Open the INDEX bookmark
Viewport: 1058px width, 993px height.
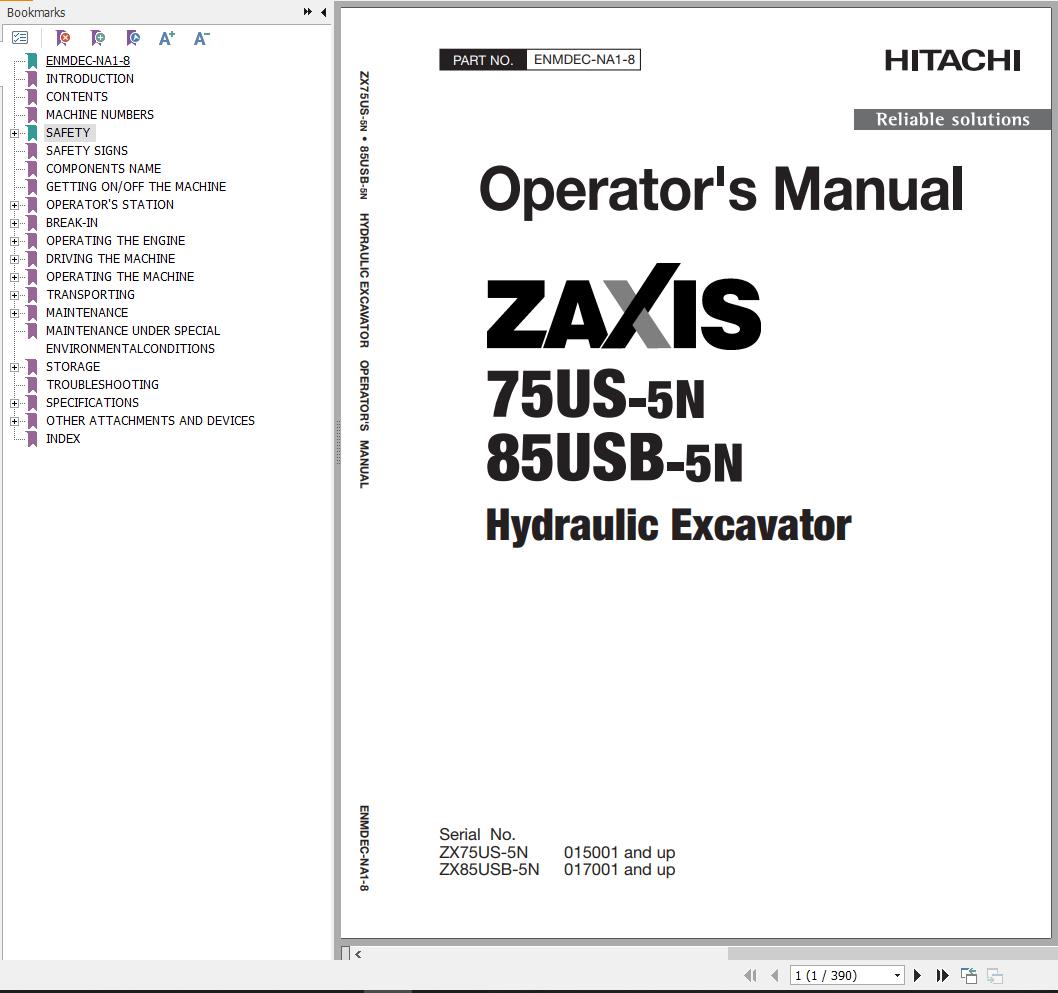(x=63, y=438)
